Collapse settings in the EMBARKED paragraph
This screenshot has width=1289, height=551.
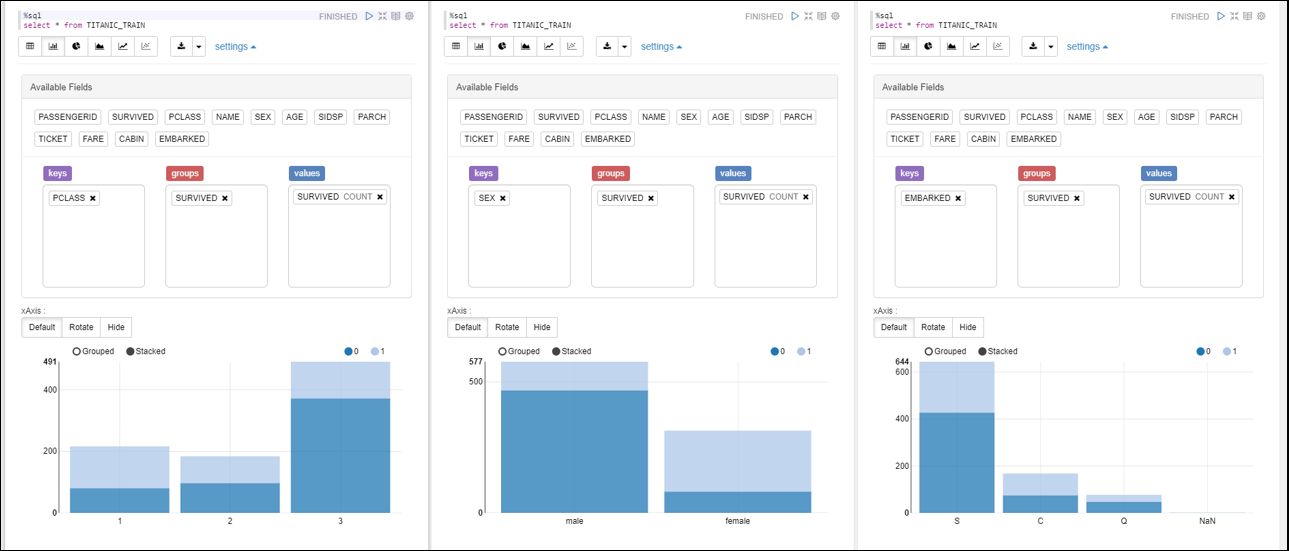pyautogui.click(x=1087, y=46)
